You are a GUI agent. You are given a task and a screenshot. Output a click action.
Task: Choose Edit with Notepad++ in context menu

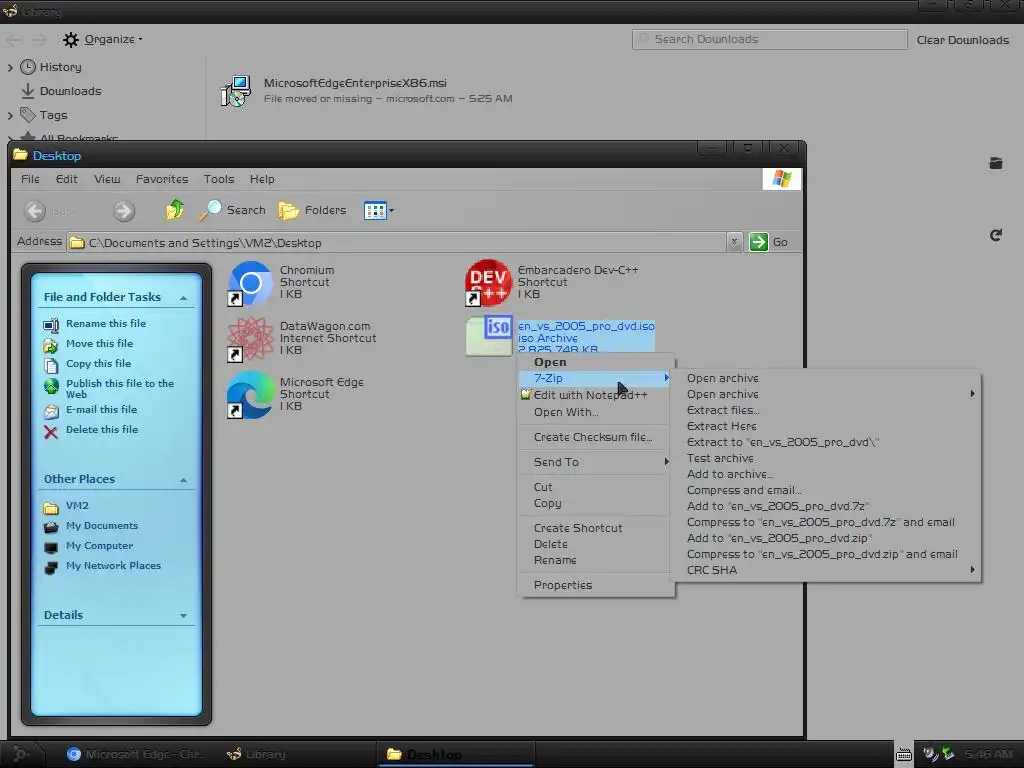(595, 395)
